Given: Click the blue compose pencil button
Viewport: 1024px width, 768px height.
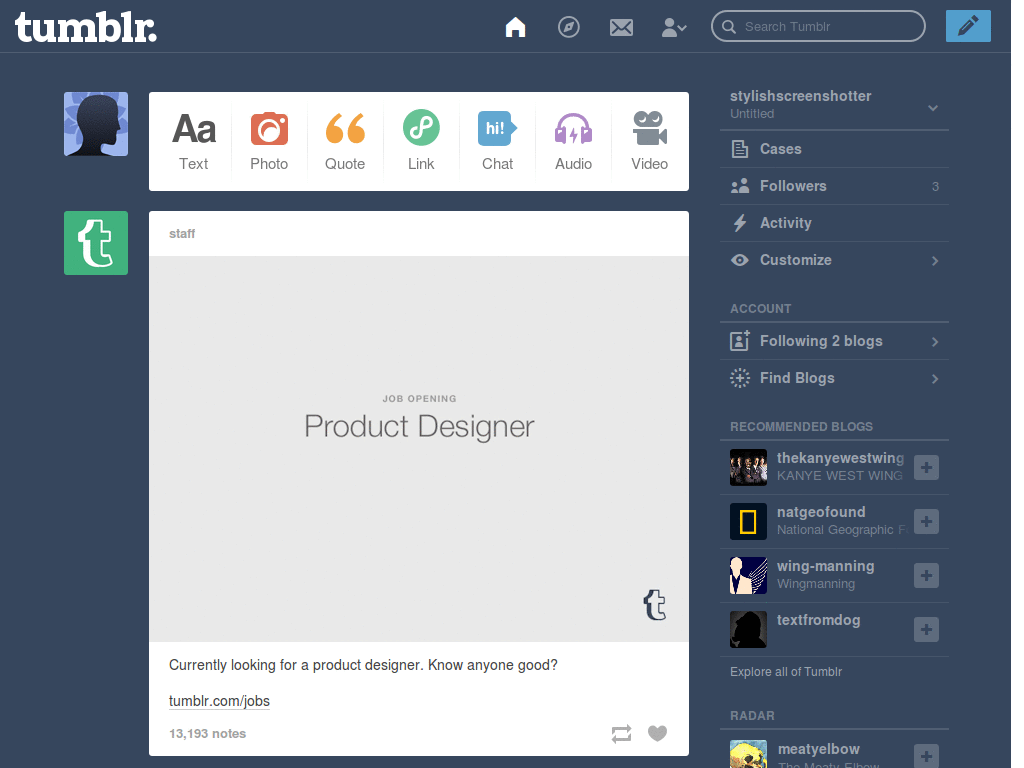Looking at the screenshot, I should [968, 26].
